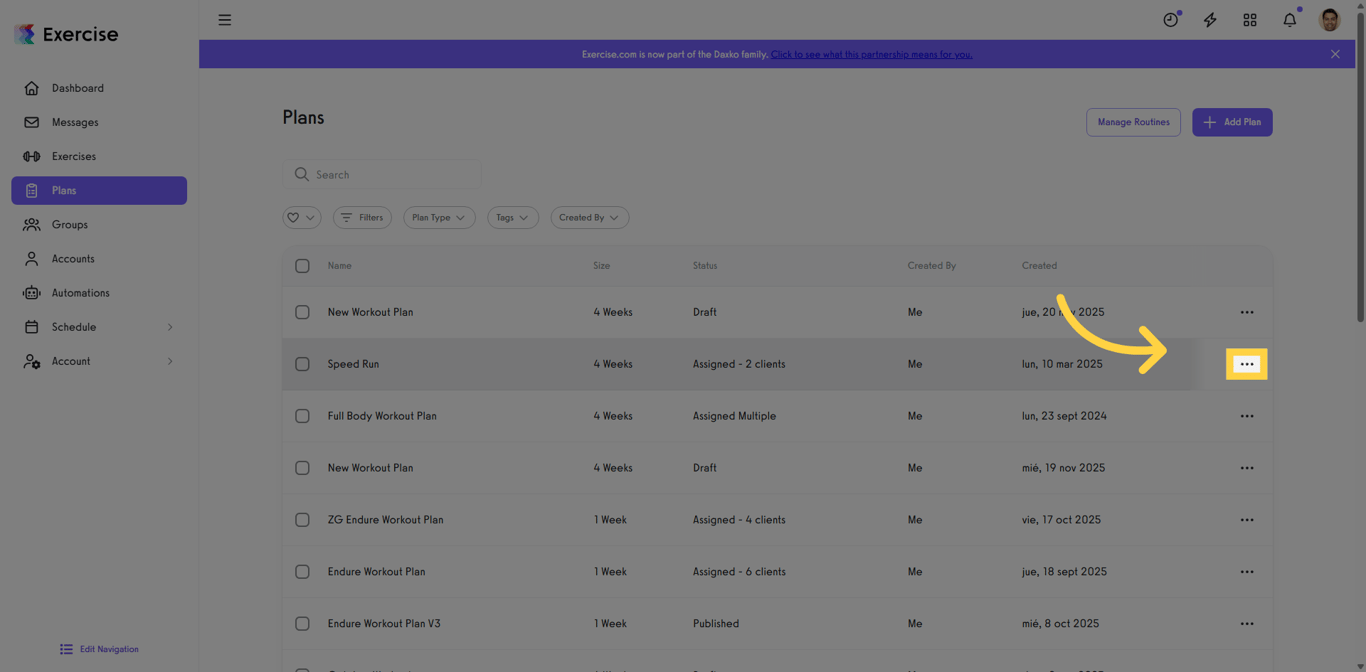Click the Daxko partnership link
The image size is (1366, 672).
pos(871,54)
